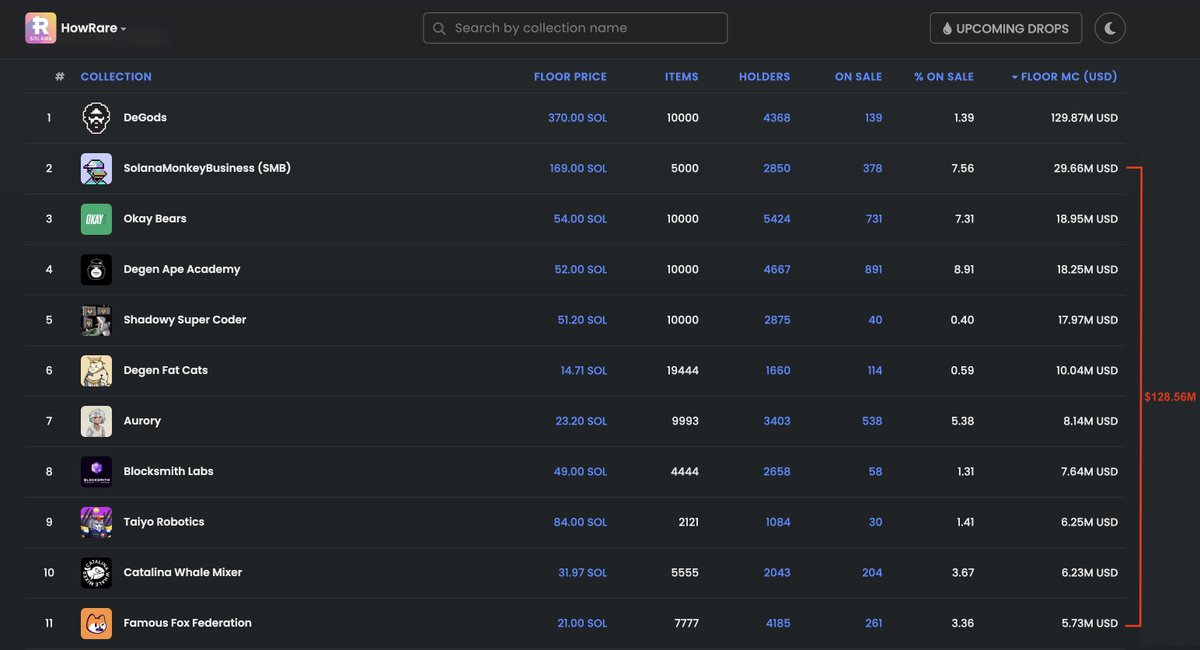The image size is (1200, 650).
Task: Sort table by Floor Price column
Action: [x=570, y=77]
